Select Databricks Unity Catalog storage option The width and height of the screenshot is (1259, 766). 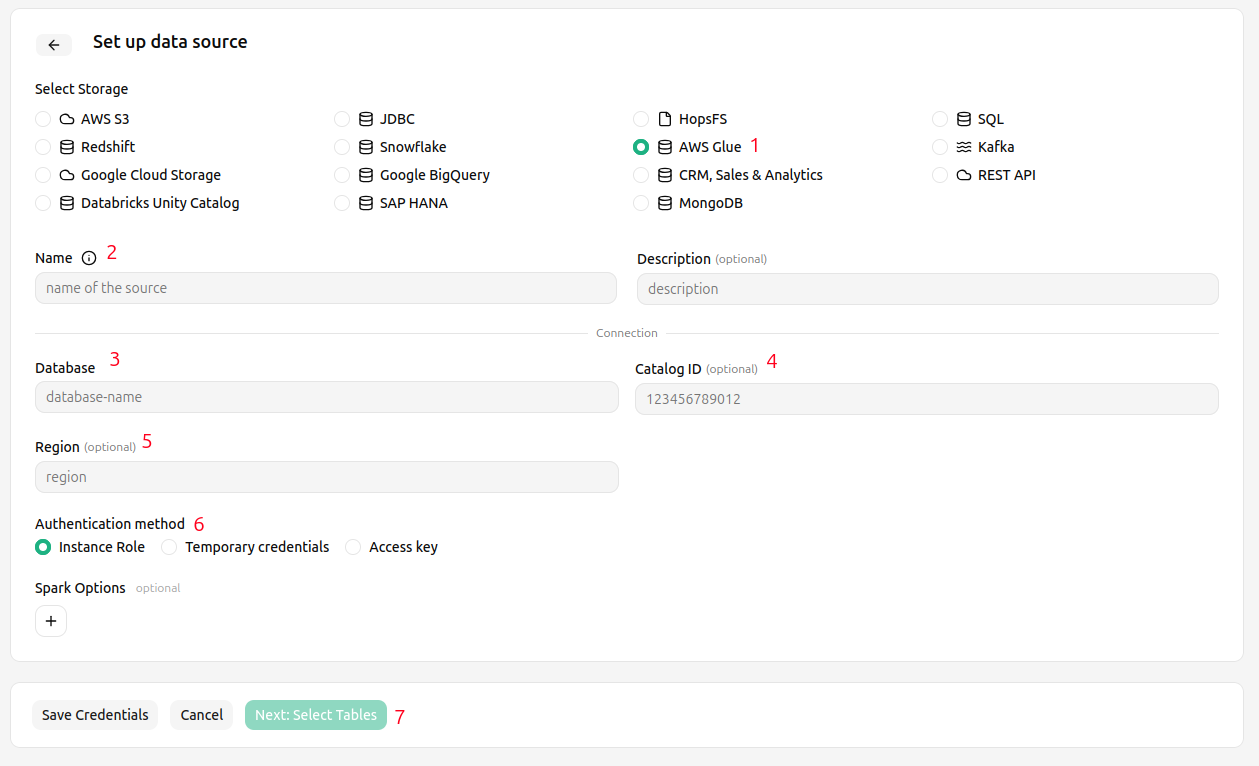point(43,203)
